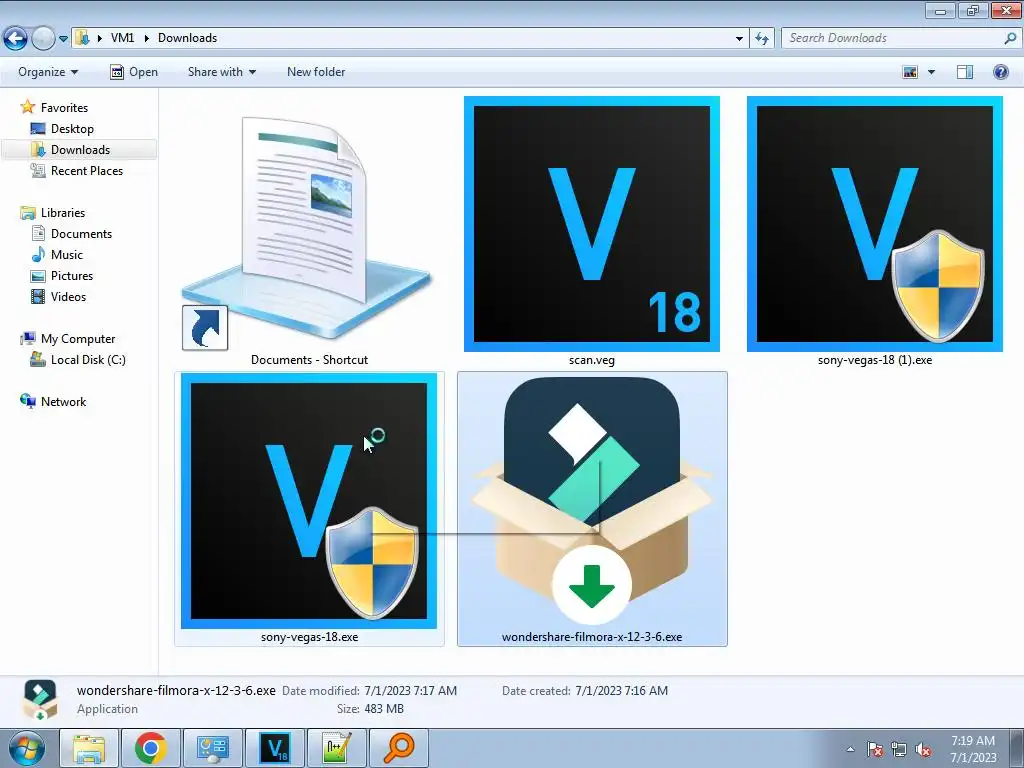Click the scan.veg file name label
The width and height of the screenshot is (1024, 768).
tap(592, 360)
